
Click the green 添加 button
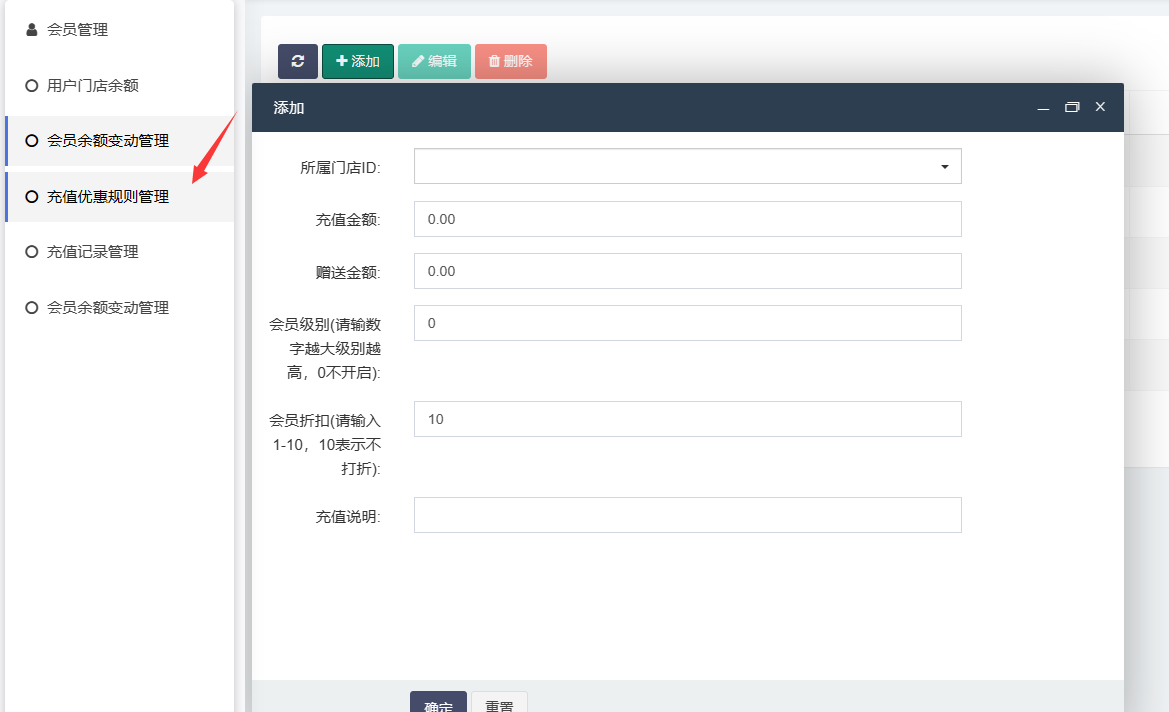point(358,61)
